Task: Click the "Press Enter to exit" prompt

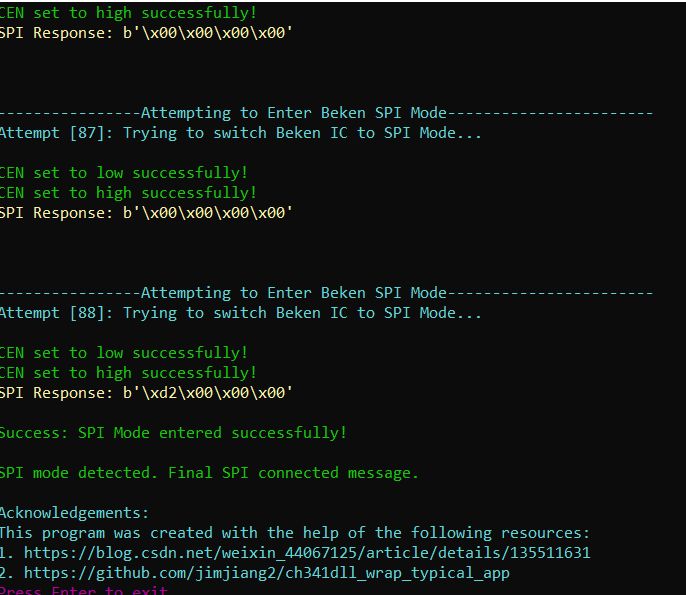Action: pos(83,591)
